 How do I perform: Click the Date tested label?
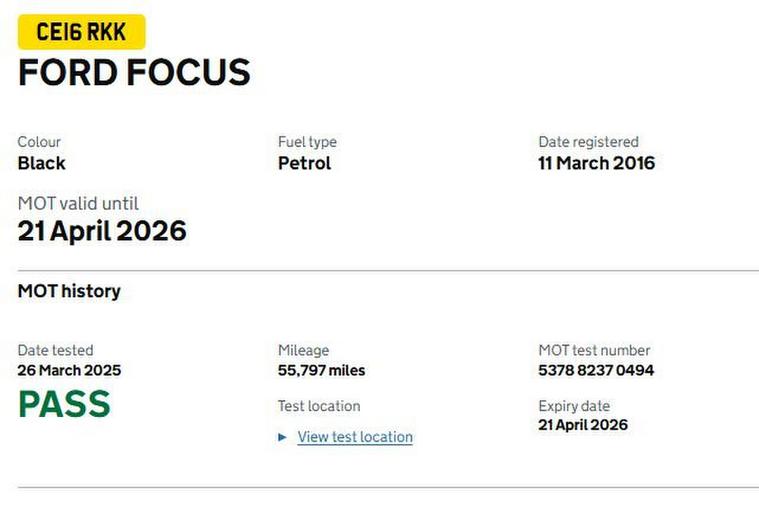coord(56,350)
